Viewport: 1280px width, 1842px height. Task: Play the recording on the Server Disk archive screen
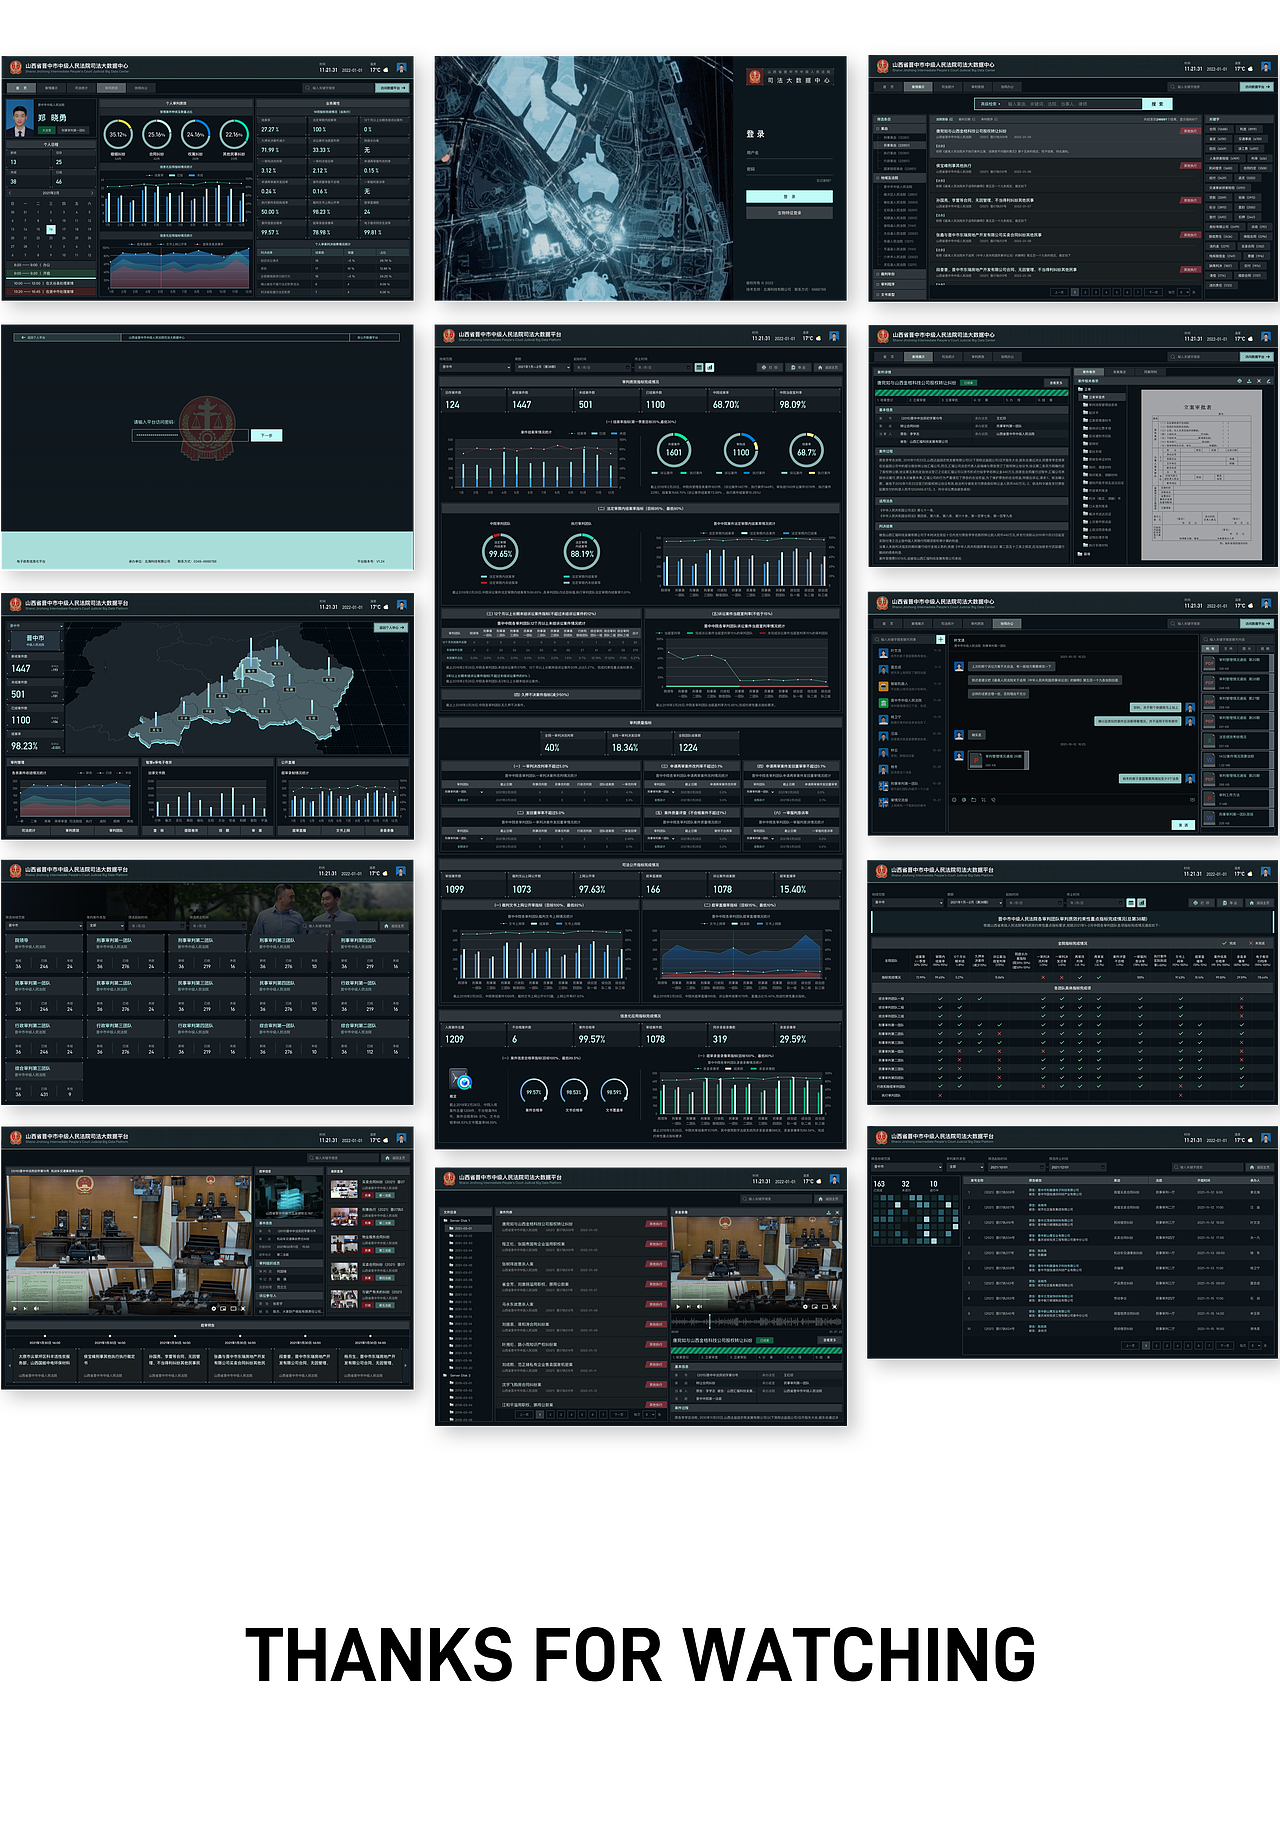tap(678, 1306)
